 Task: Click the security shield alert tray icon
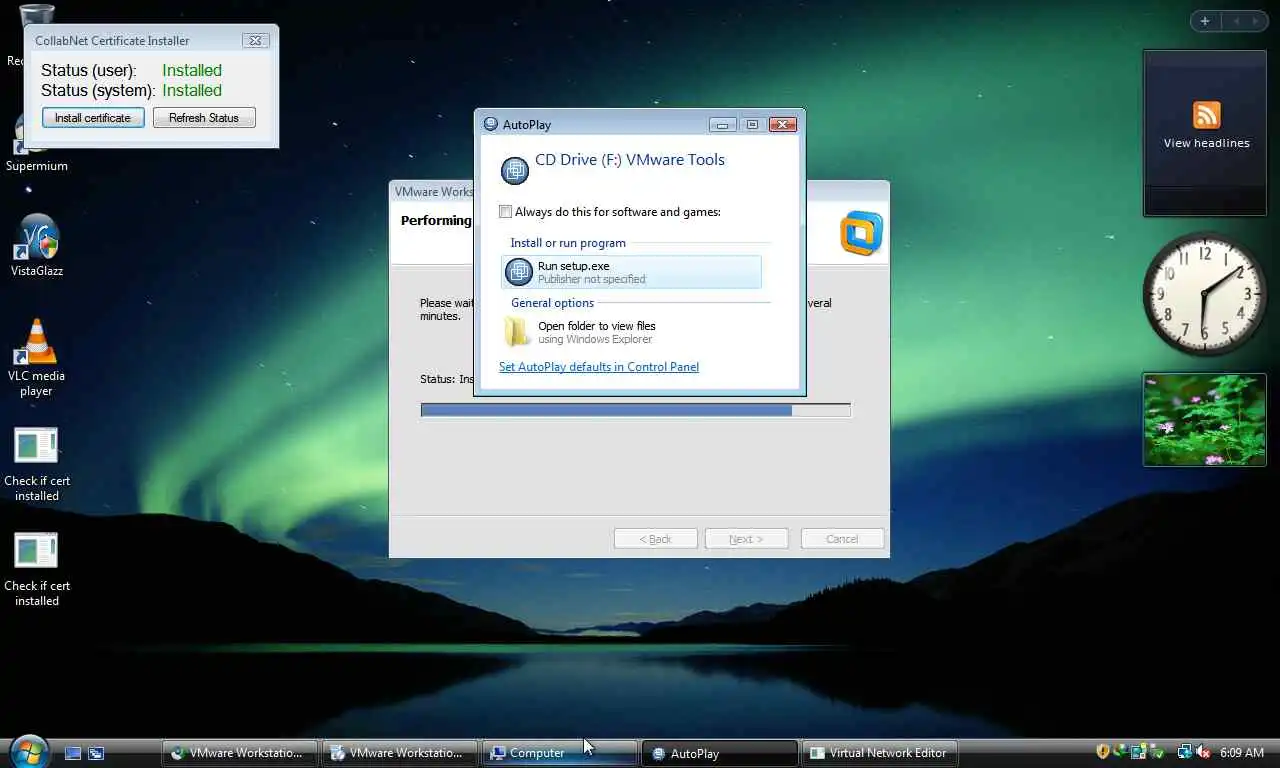pos(1103,752)
